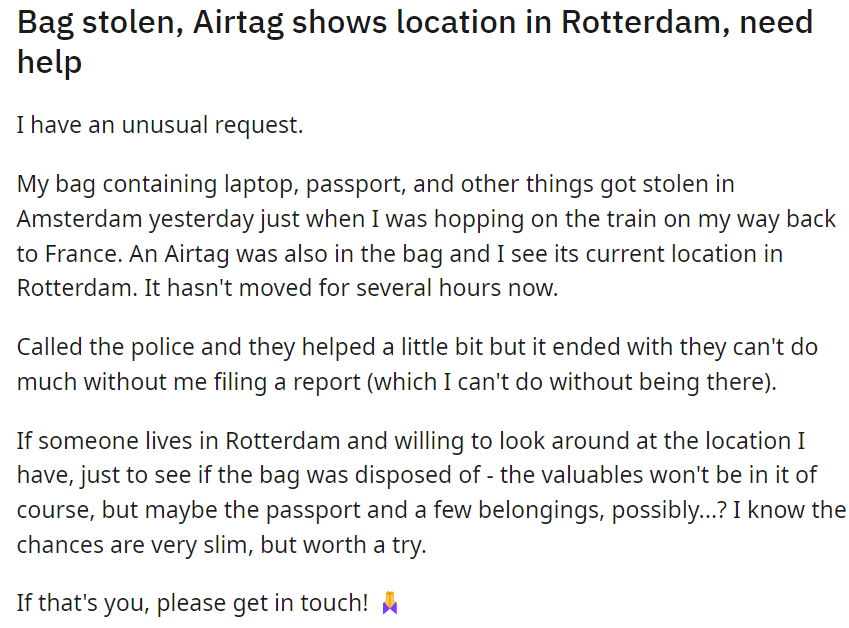Click the "please get in touch!" text
Screen dimensions: 849x628
pos(263,603)
